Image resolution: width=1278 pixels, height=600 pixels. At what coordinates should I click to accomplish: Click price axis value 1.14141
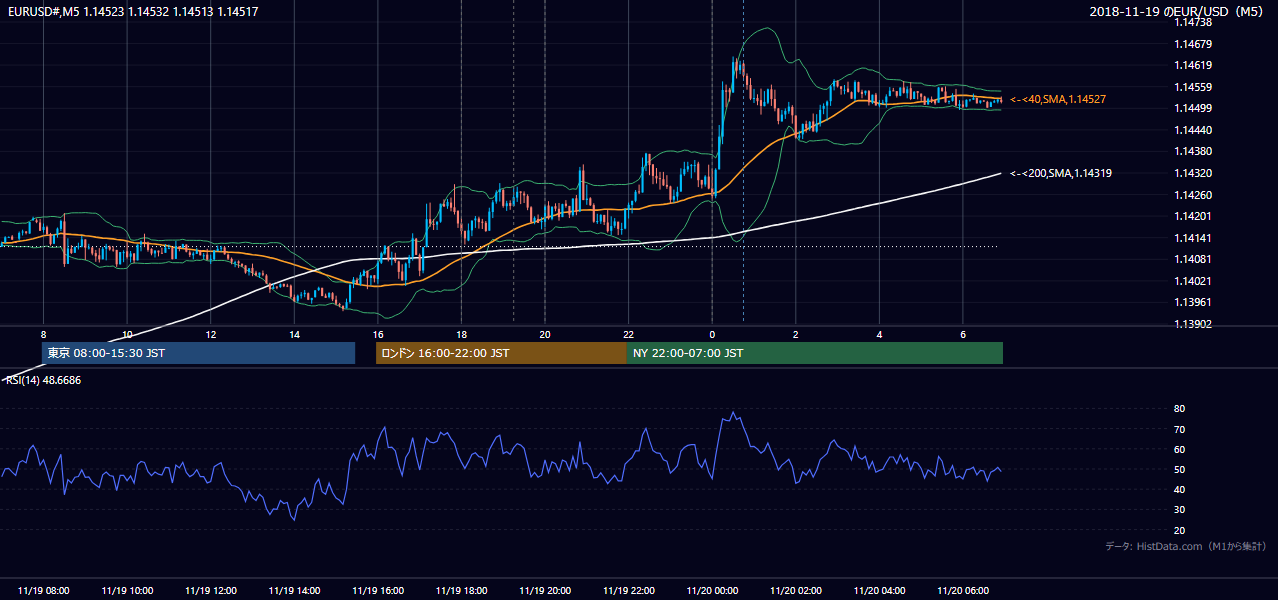(1193, 238)
